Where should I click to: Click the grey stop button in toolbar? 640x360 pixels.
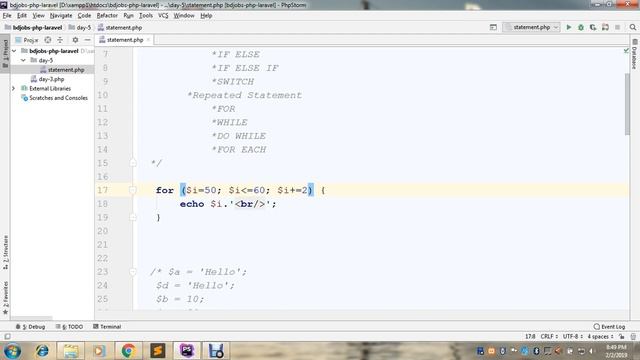[x=618, y=27]
